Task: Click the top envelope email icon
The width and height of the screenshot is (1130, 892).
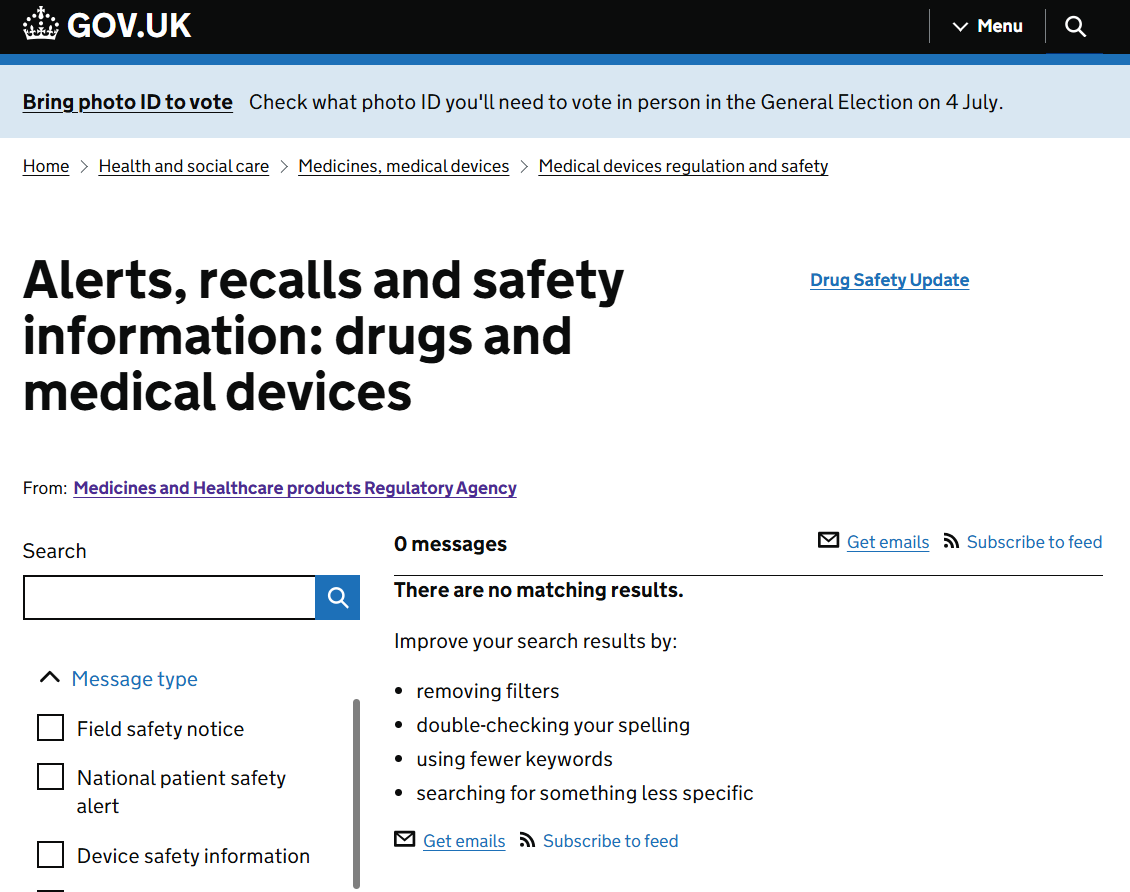Action: coord(828,540)
